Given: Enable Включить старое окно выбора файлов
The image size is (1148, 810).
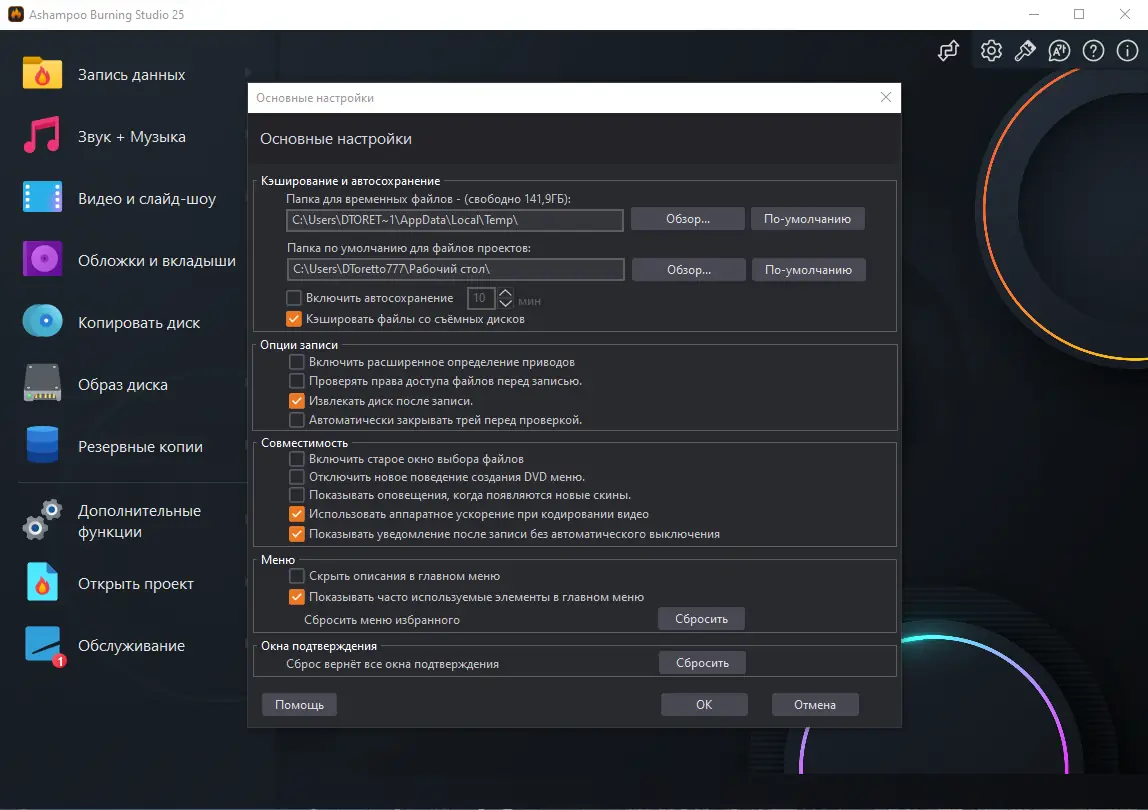Looking at the screenshot, I should pos(296,458).
